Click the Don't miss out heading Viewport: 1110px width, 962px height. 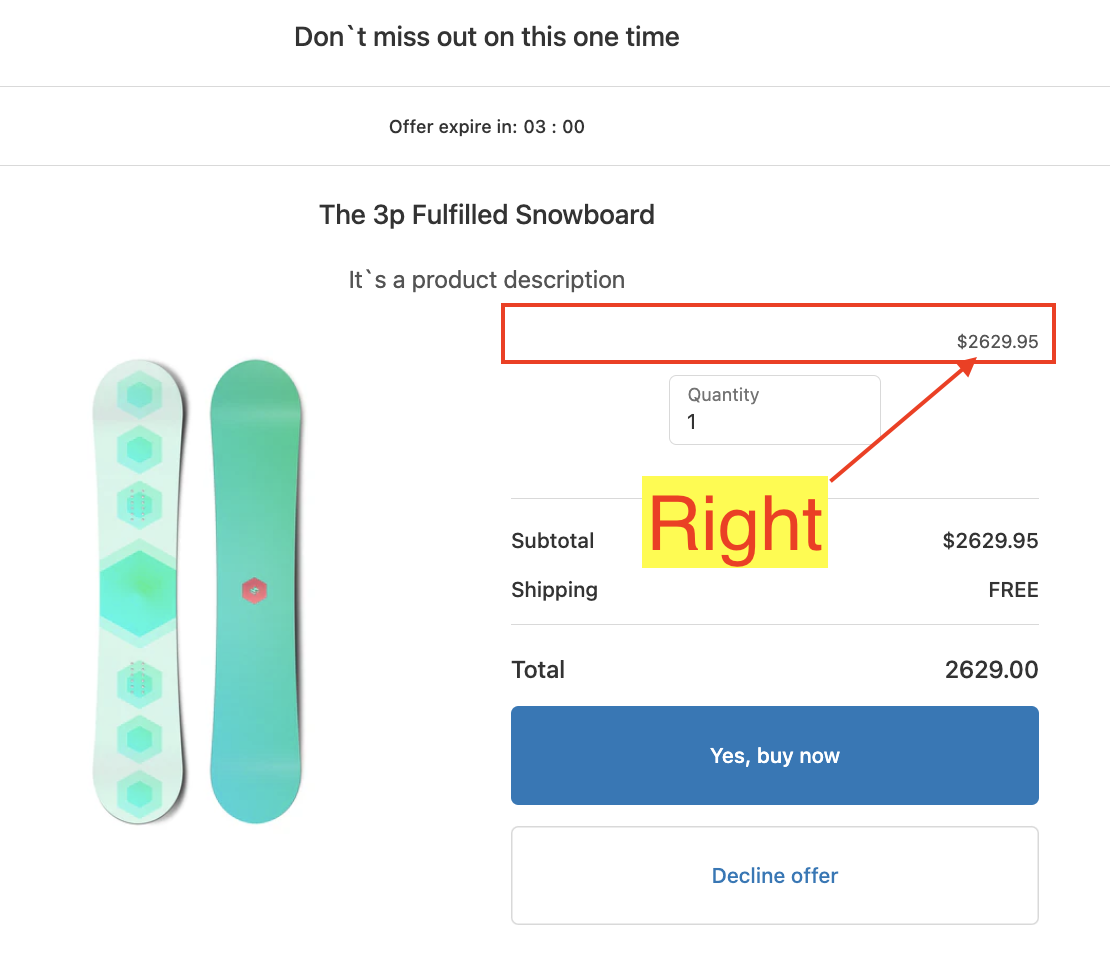coord(487,38)
